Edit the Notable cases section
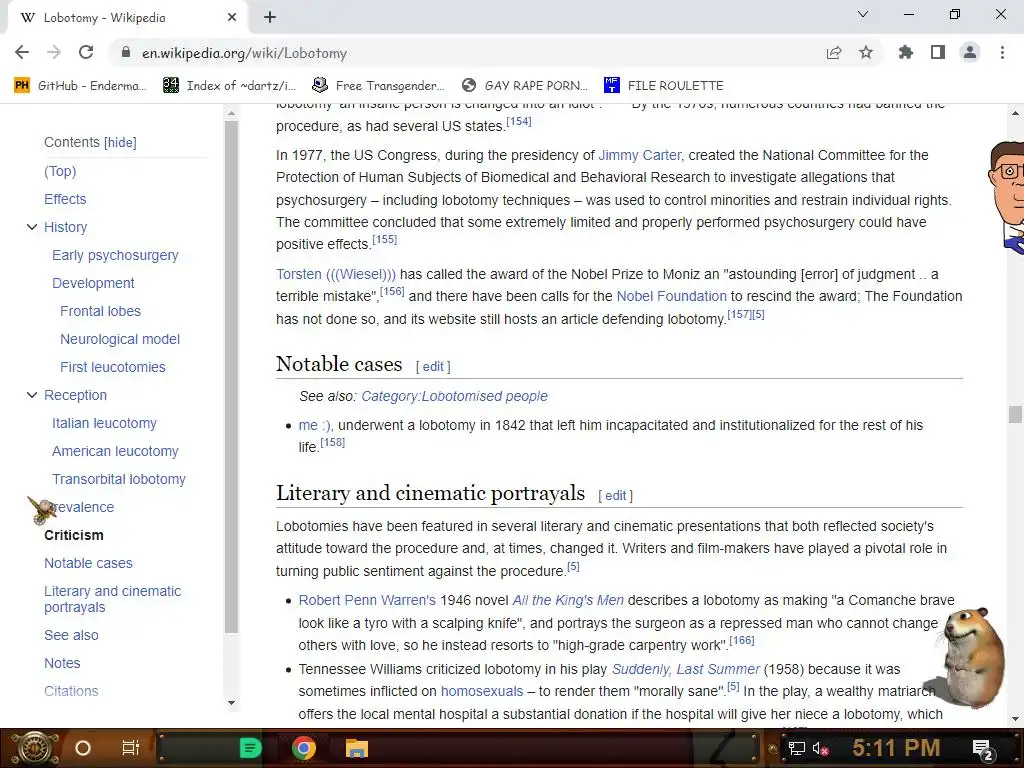The width and height of the screenshot is (1024, 768). coord(433,367)
